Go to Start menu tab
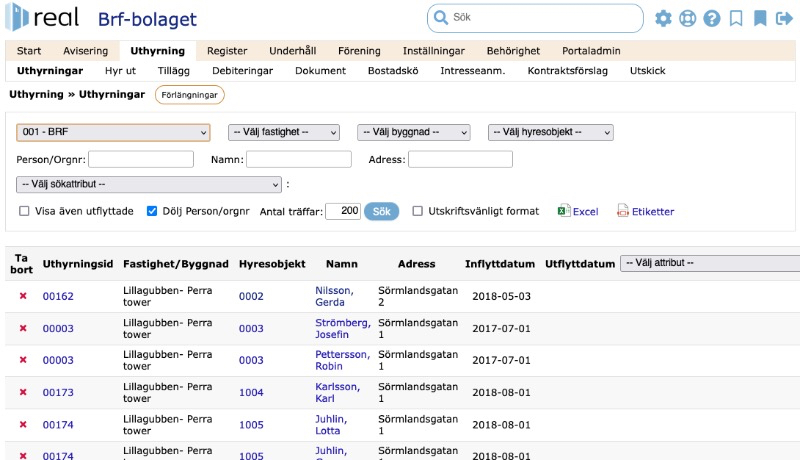 pos(29,50)
